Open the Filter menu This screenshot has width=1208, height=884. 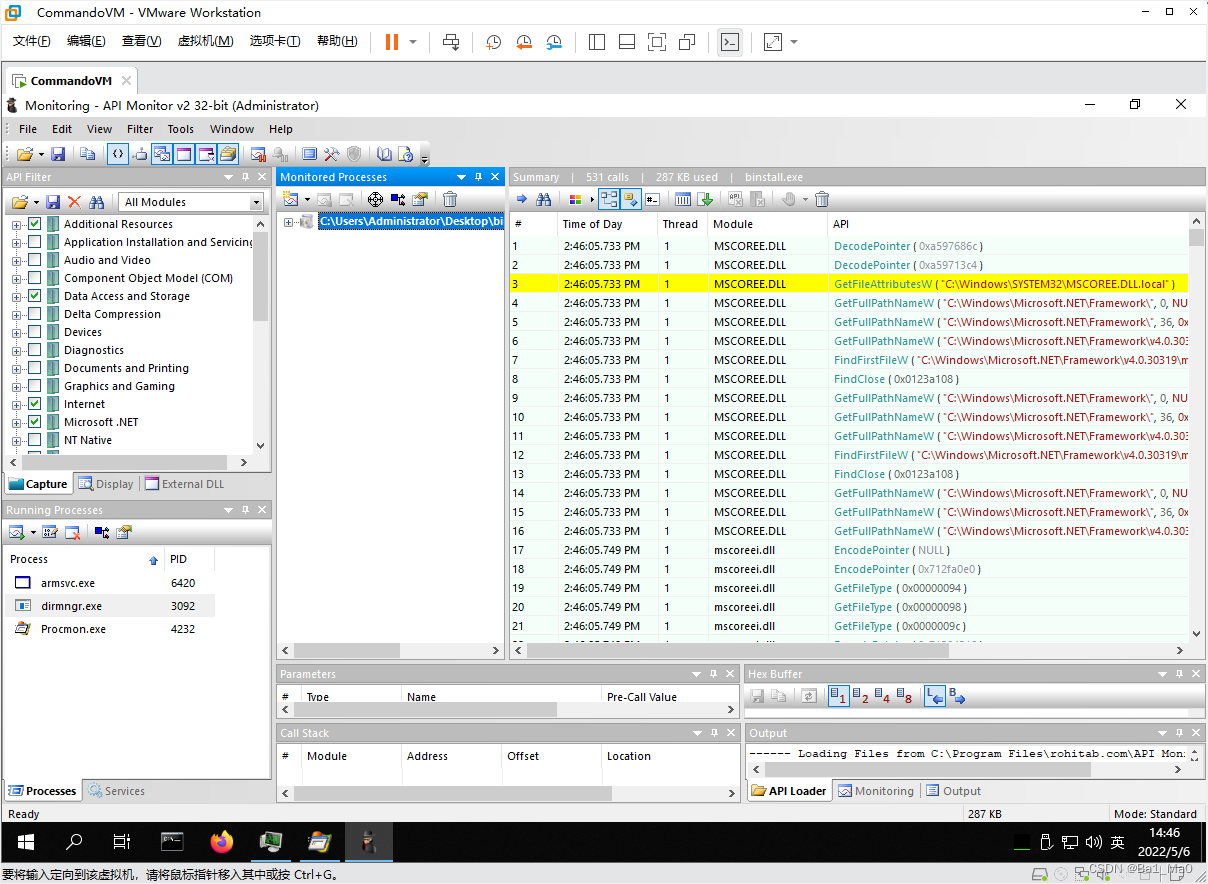[x=140, y=129]
